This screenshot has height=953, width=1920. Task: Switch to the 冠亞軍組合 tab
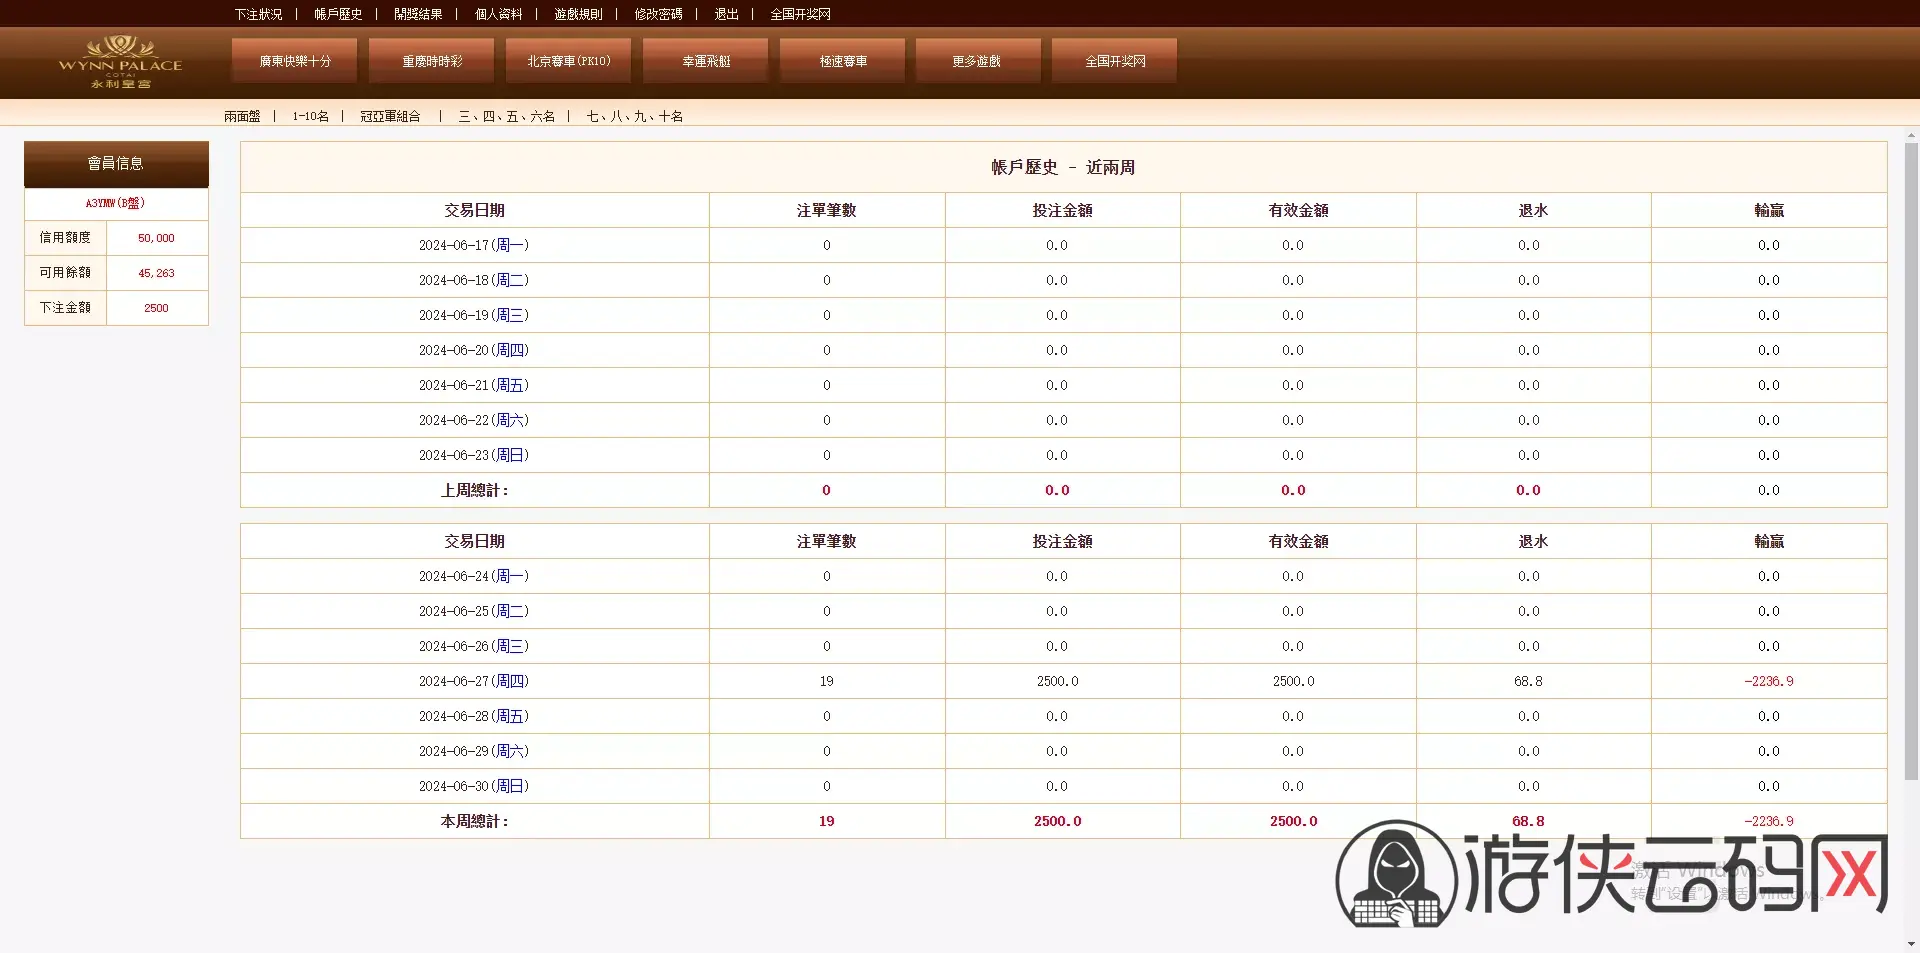point(390,116)
